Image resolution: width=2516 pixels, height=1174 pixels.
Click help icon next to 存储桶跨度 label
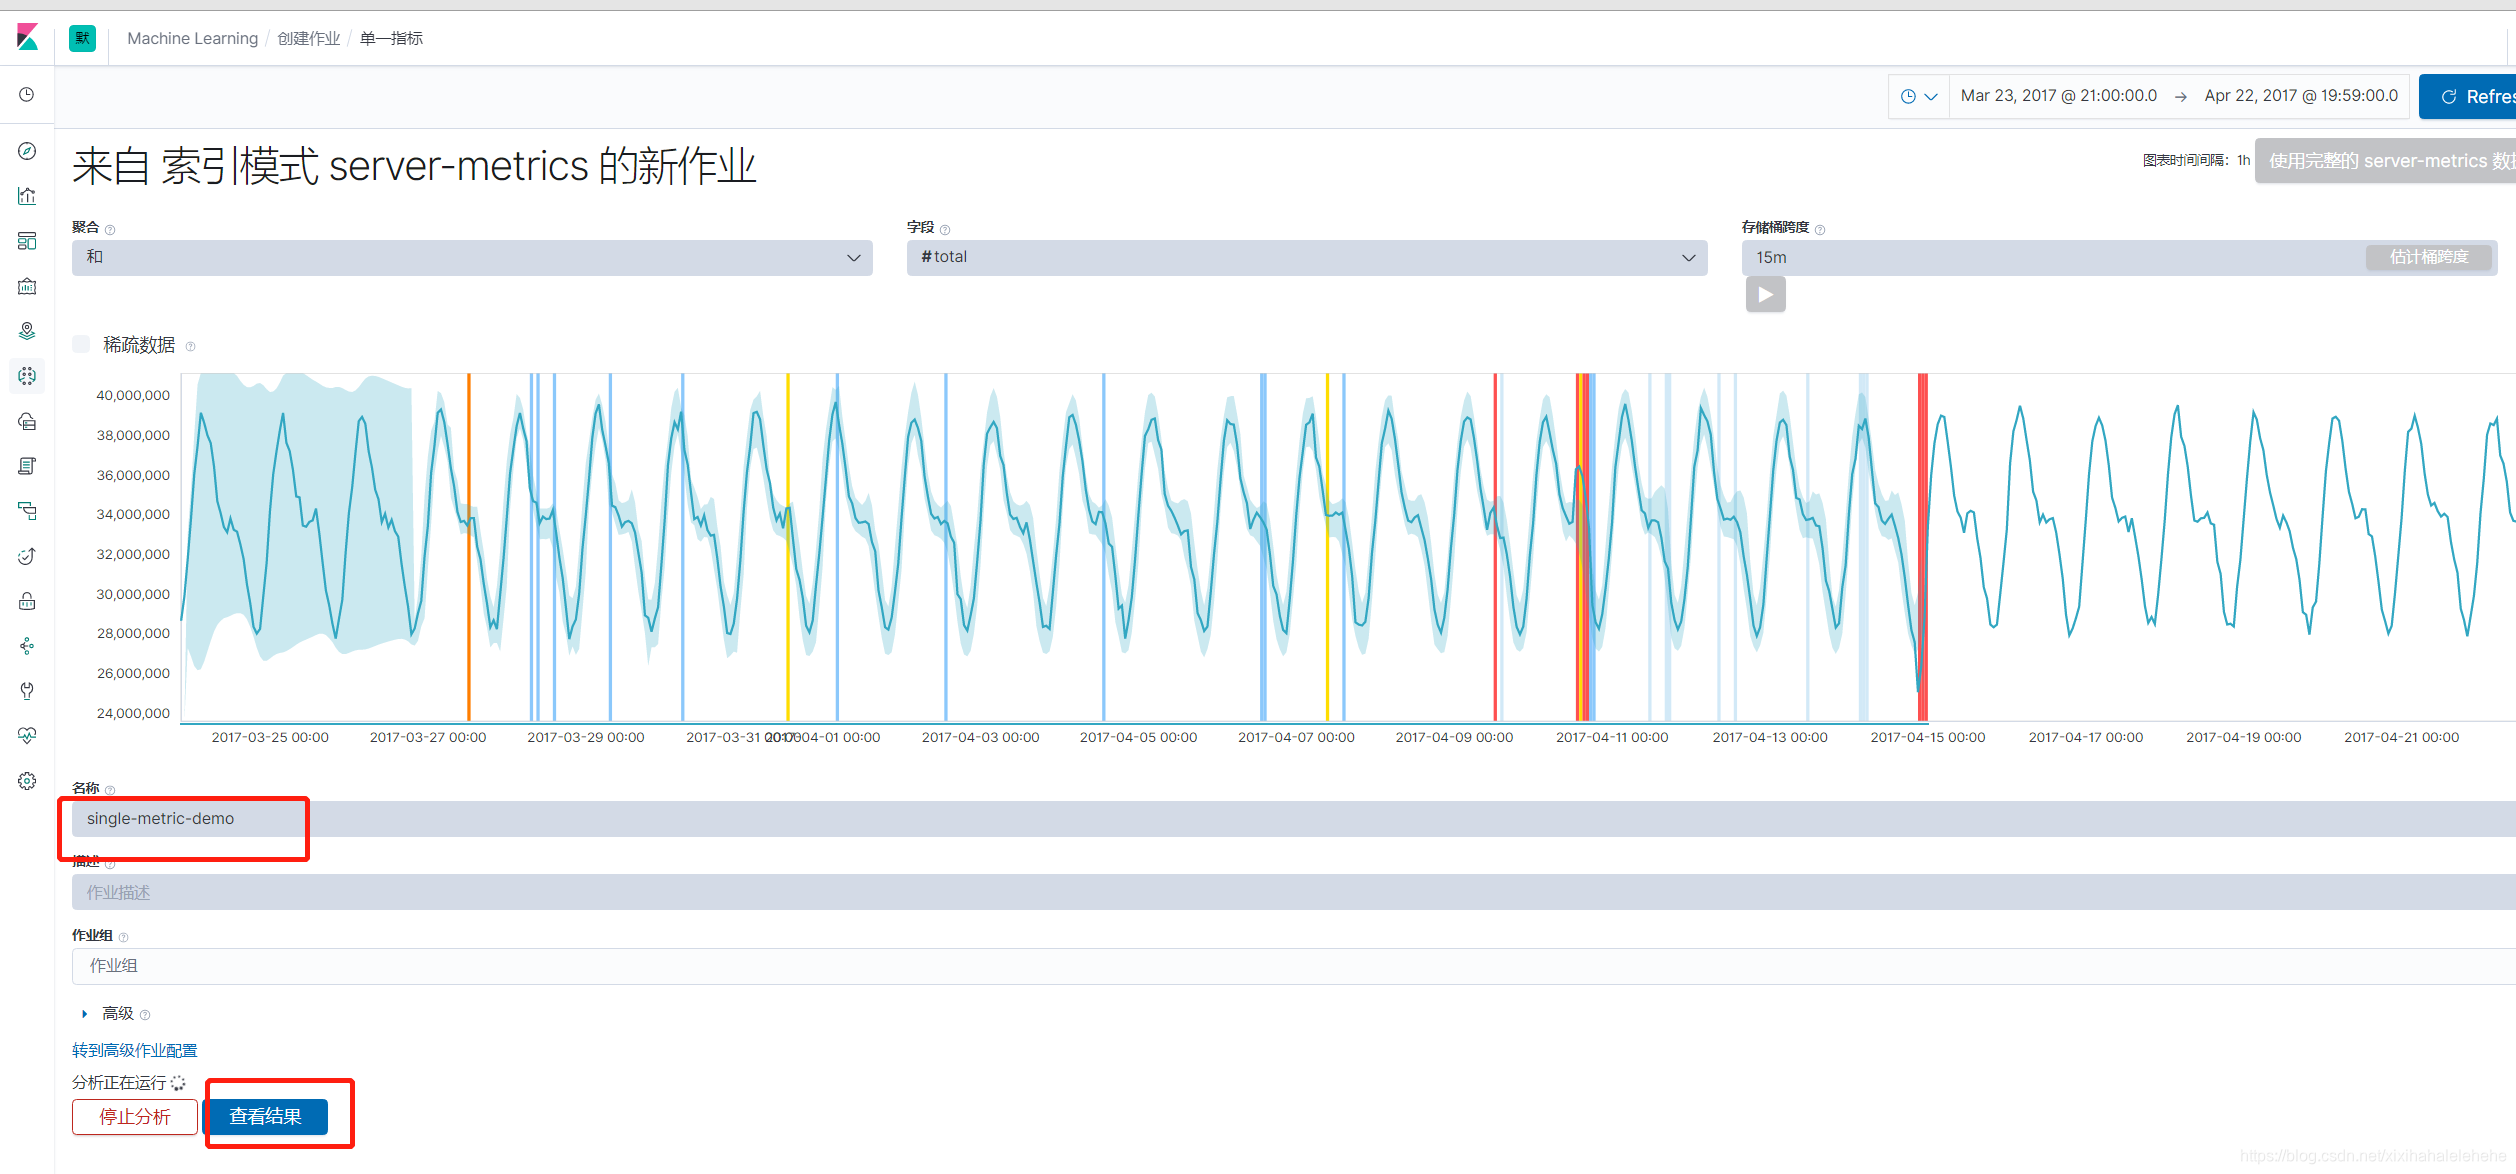pos(1820,230)
